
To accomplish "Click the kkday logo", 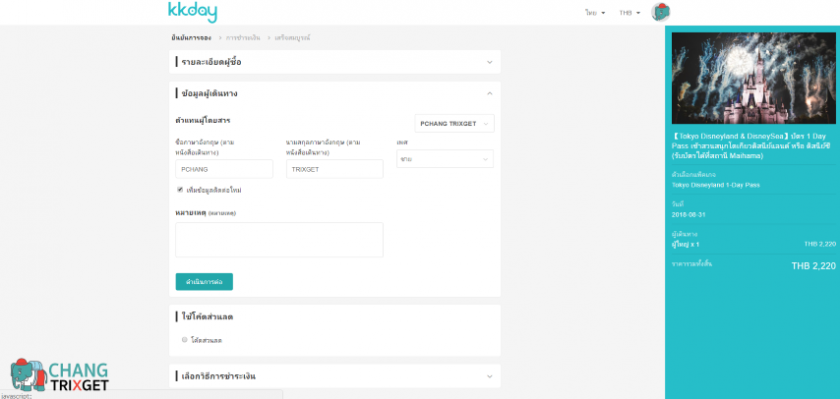I will pyautogui.click(x=192, y=12).
